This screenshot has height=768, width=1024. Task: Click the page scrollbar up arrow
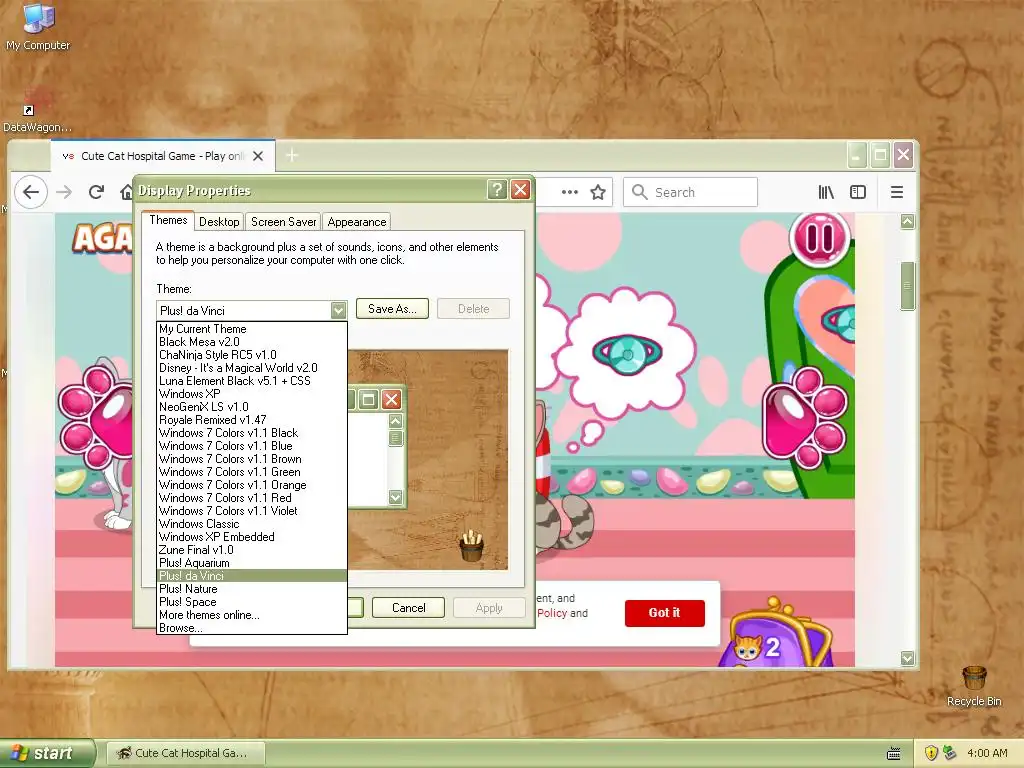point(907,221)
